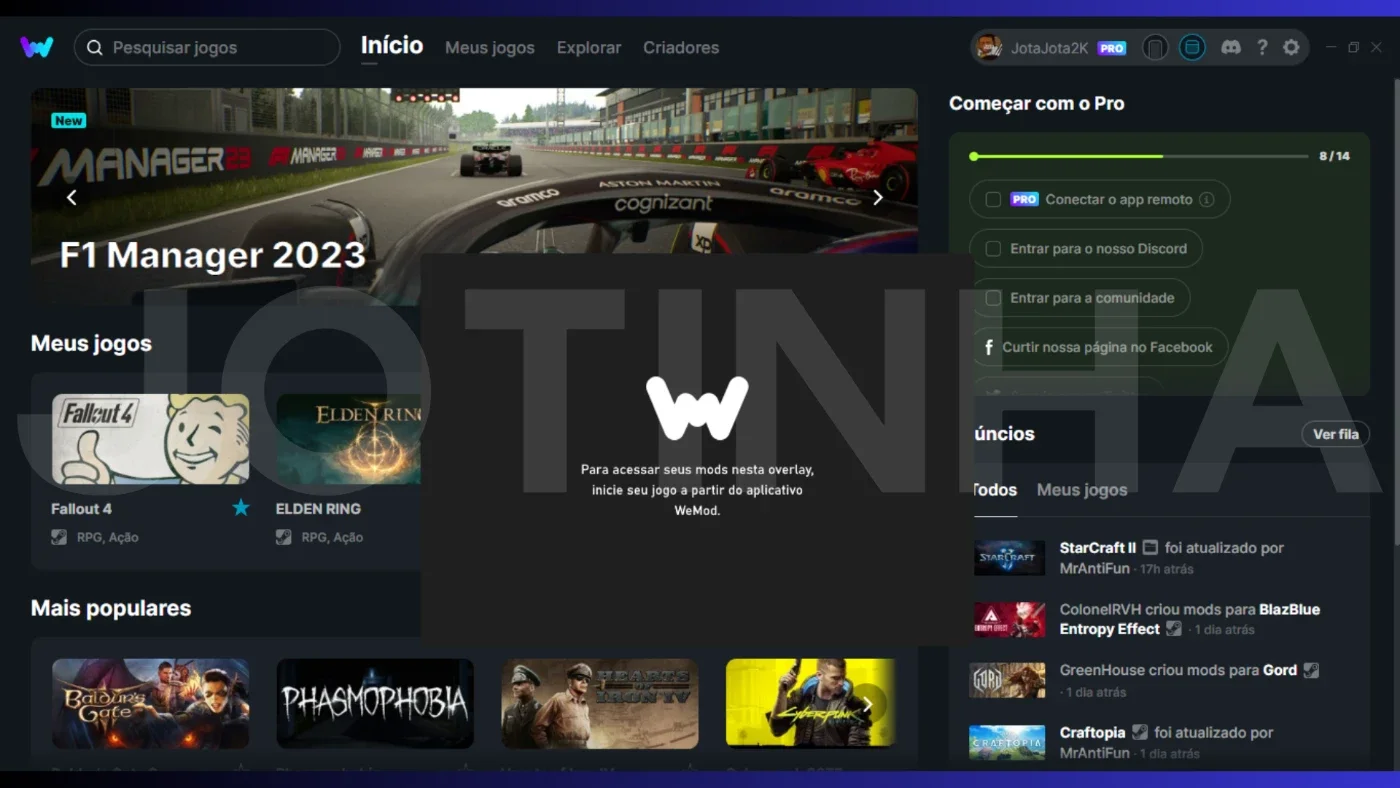Screen dimensions: 1400x788
Task: Click the WeMod logo in the top bar
Action: 36,47
